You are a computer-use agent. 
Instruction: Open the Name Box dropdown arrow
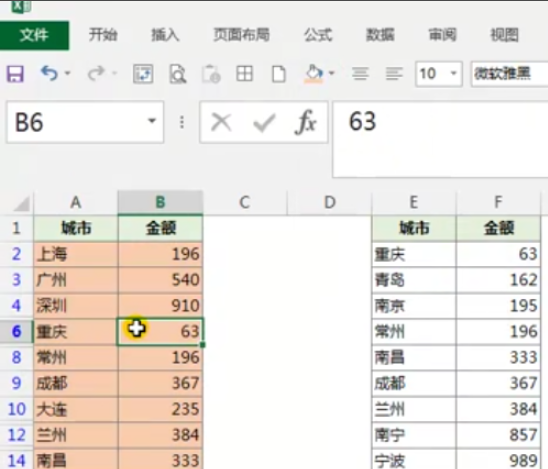152,121
